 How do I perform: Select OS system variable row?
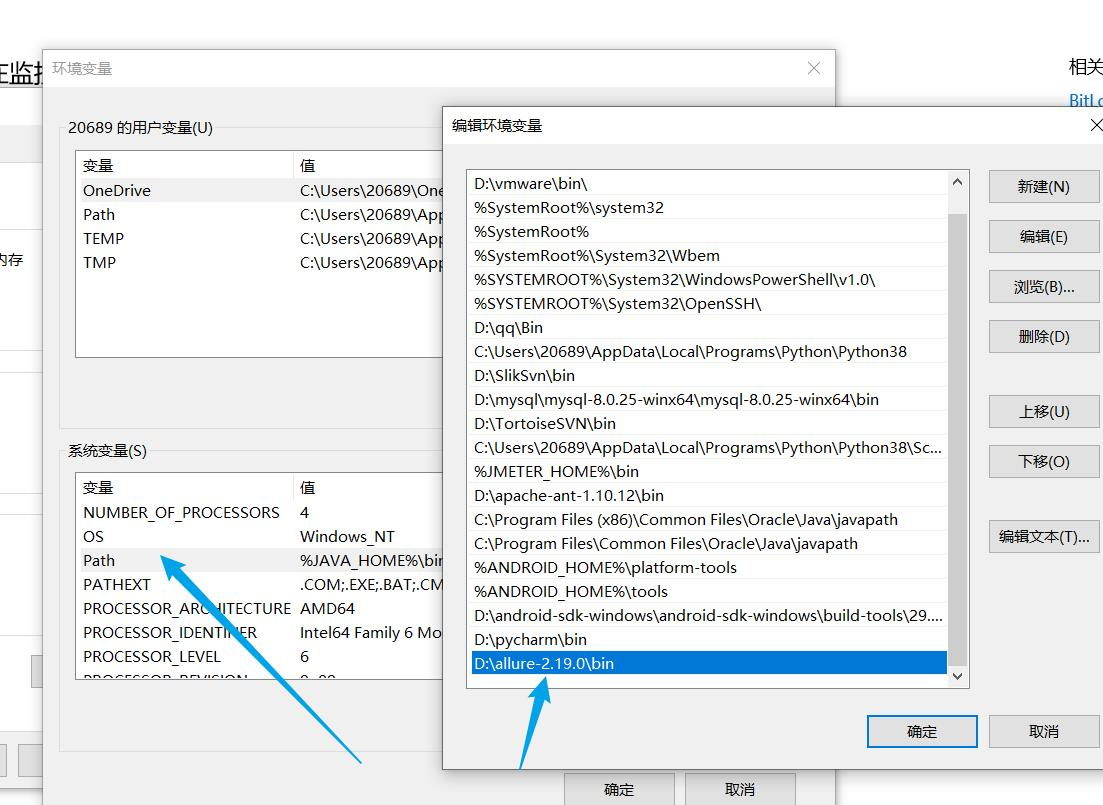coord(260,536)
